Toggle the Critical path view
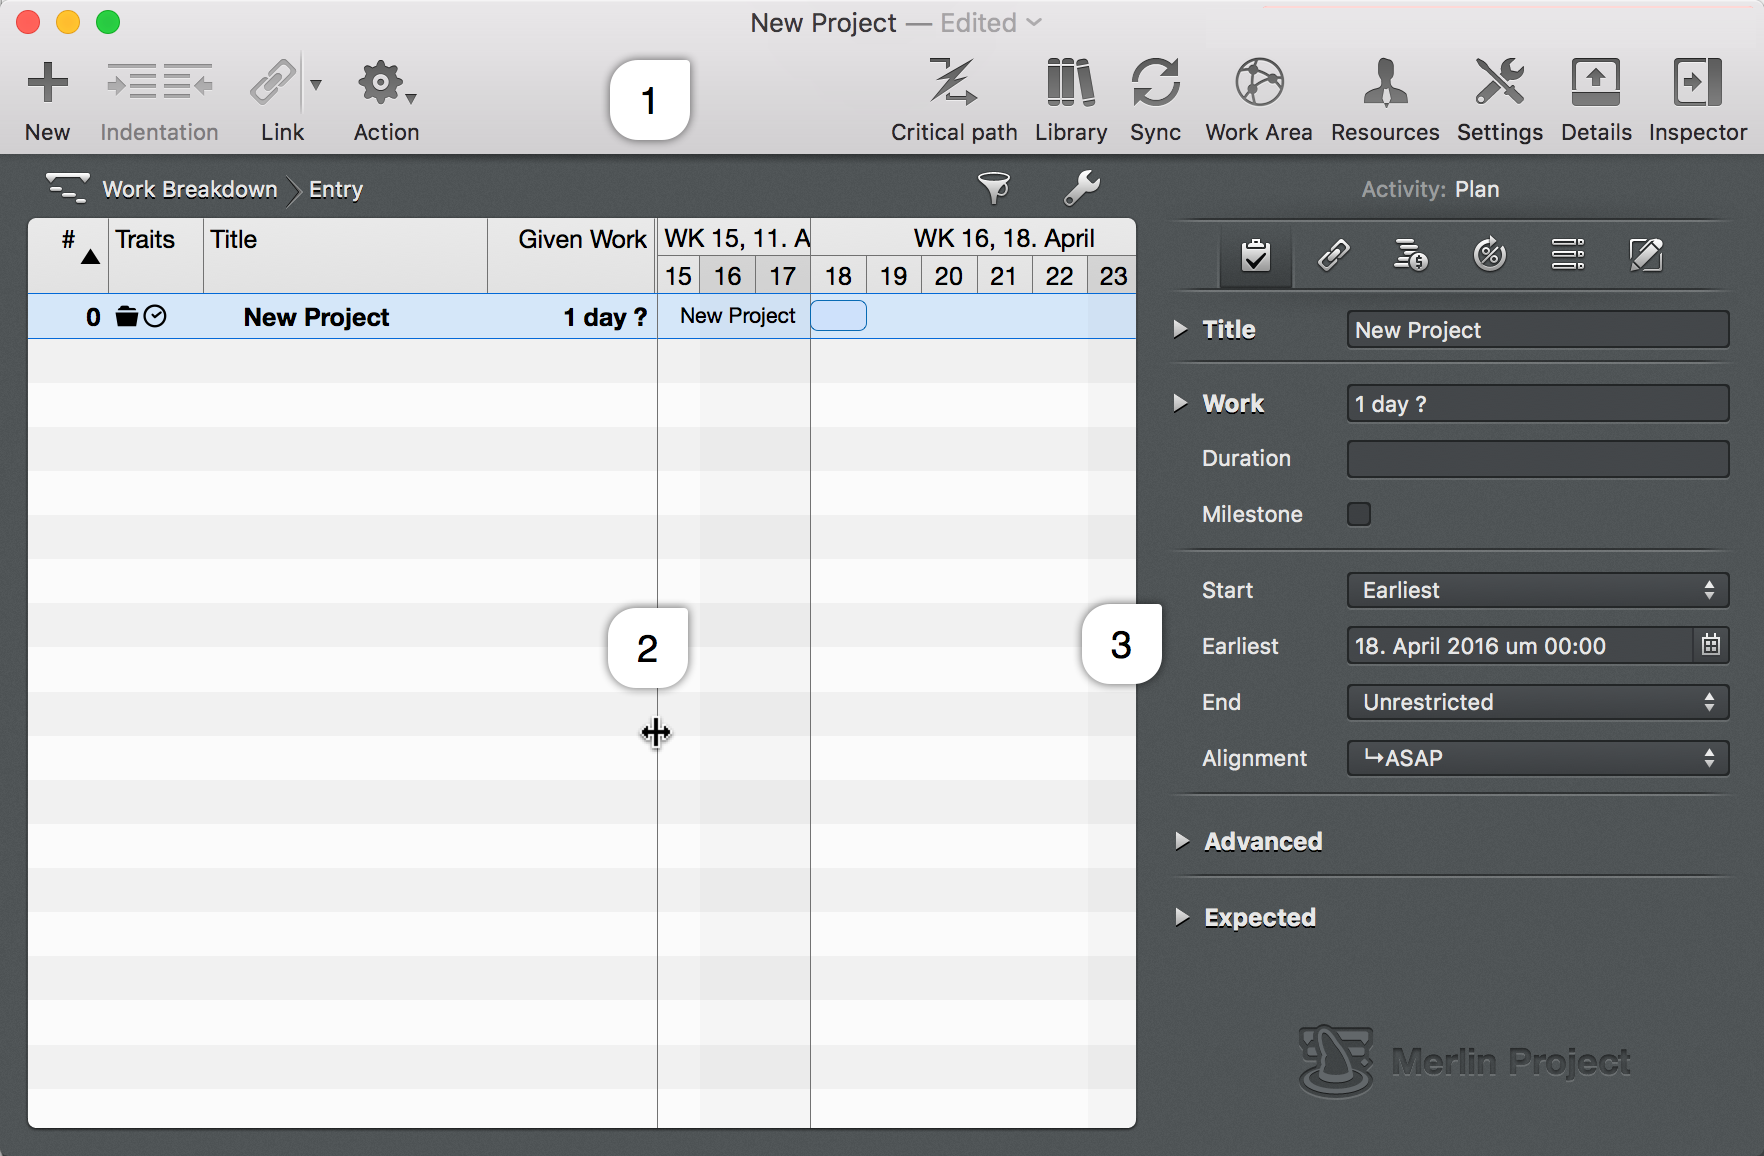Viewport: 1764px width, 1156px height. 953,83
